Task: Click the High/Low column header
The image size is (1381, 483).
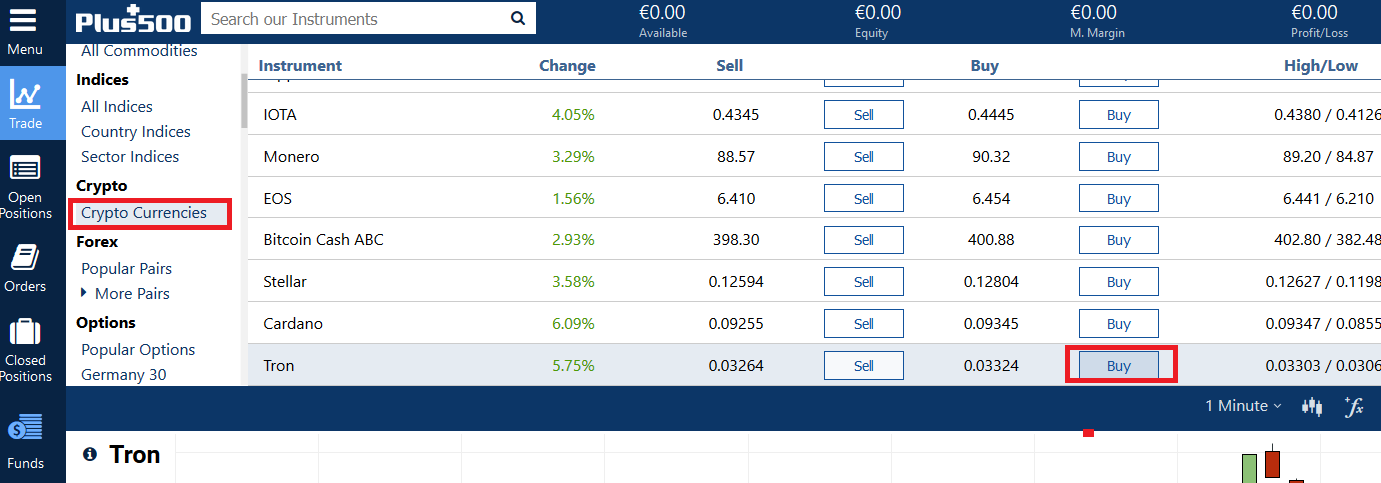Action: 1321,66
